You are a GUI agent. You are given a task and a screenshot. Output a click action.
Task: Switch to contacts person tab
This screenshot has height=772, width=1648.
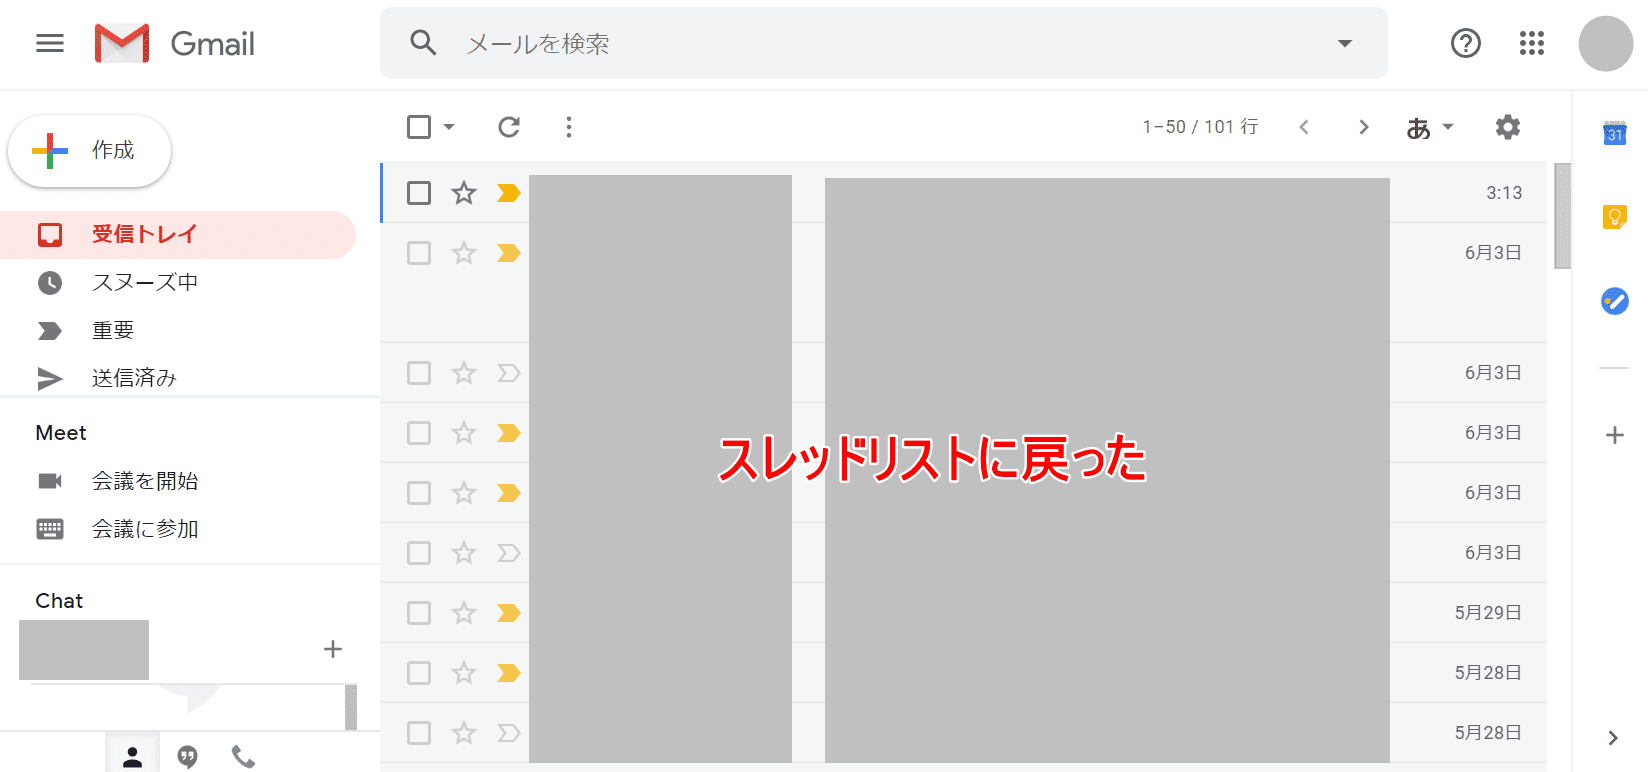coord(132,757)
